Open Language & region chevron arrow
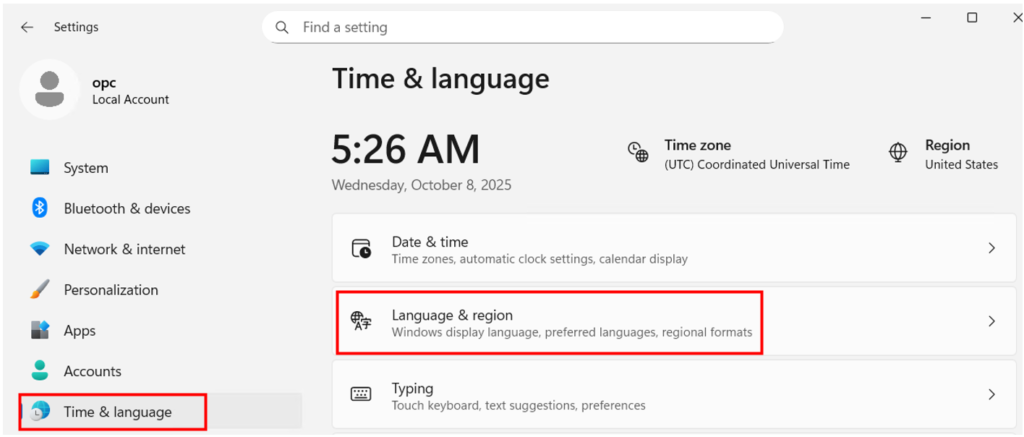The height and width of the screenshot is (437, 1024). 991,322
